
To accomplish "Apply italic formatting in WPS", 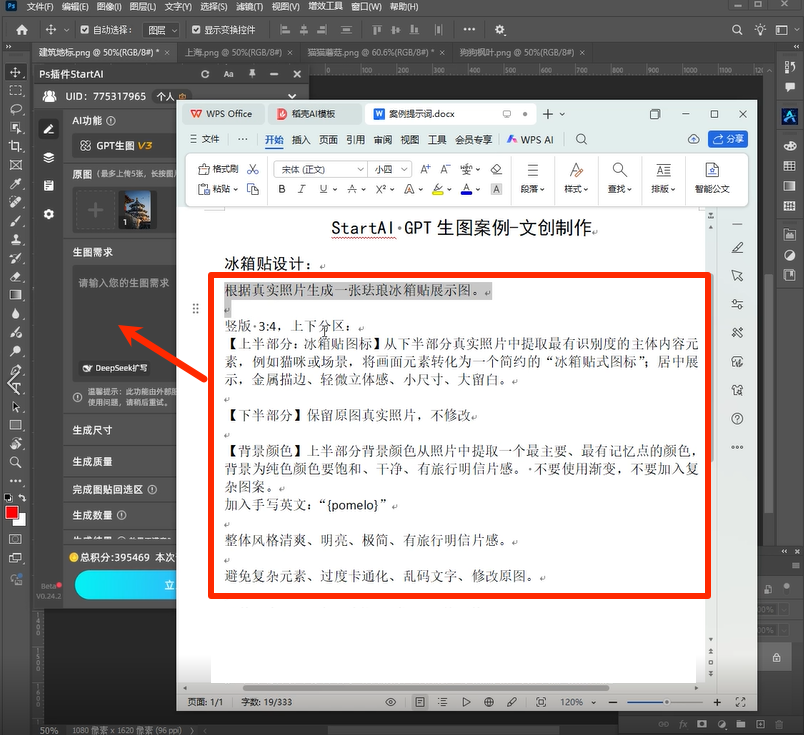I will pyautogui.click(x=302, y=189).
